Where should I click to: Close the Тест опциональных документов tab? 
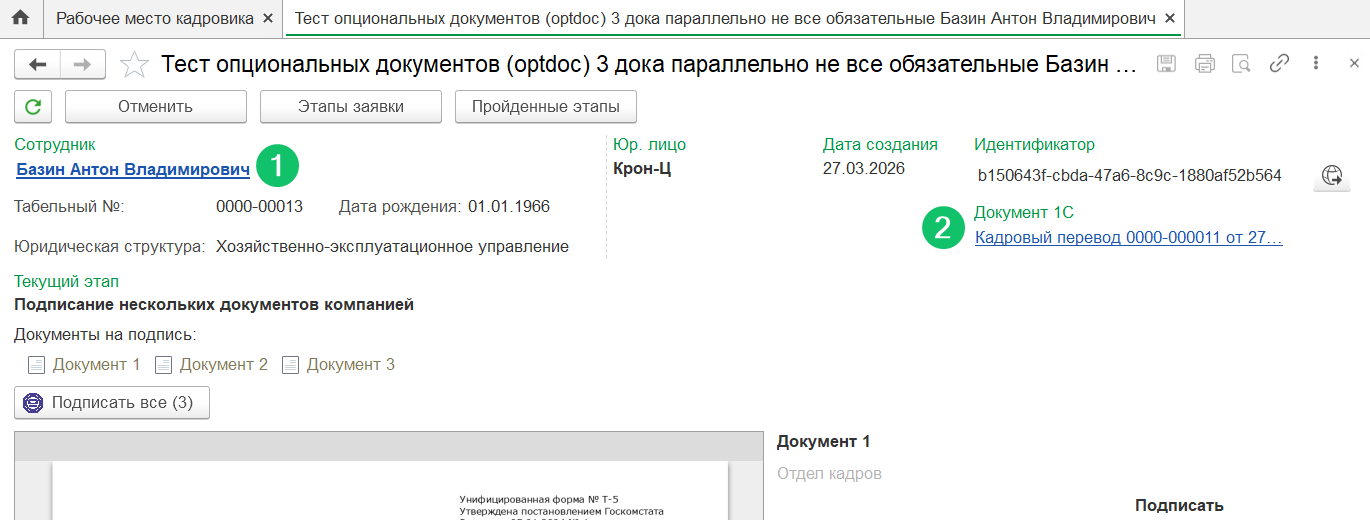click(1169, 19)
